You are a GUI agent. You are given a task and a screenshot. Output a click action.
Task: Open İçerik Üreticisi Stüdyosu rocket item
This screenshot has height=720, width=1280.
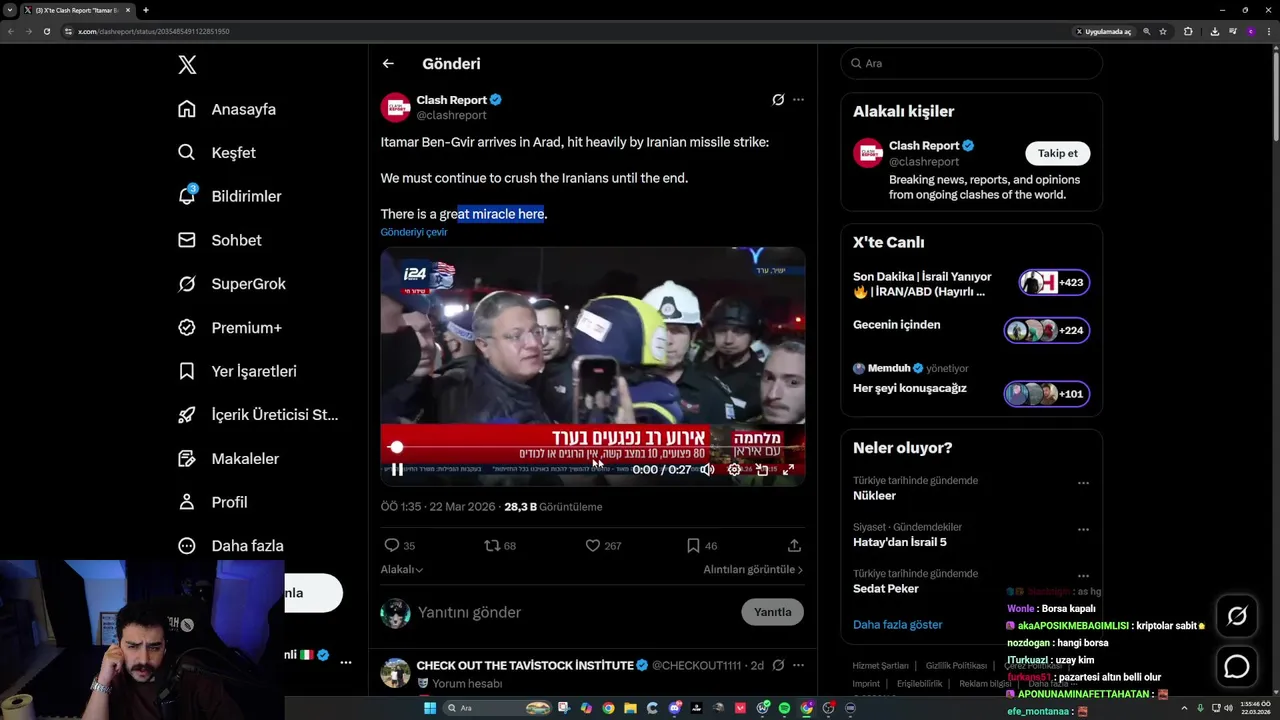pyautogui.click(x=258, y=415)
